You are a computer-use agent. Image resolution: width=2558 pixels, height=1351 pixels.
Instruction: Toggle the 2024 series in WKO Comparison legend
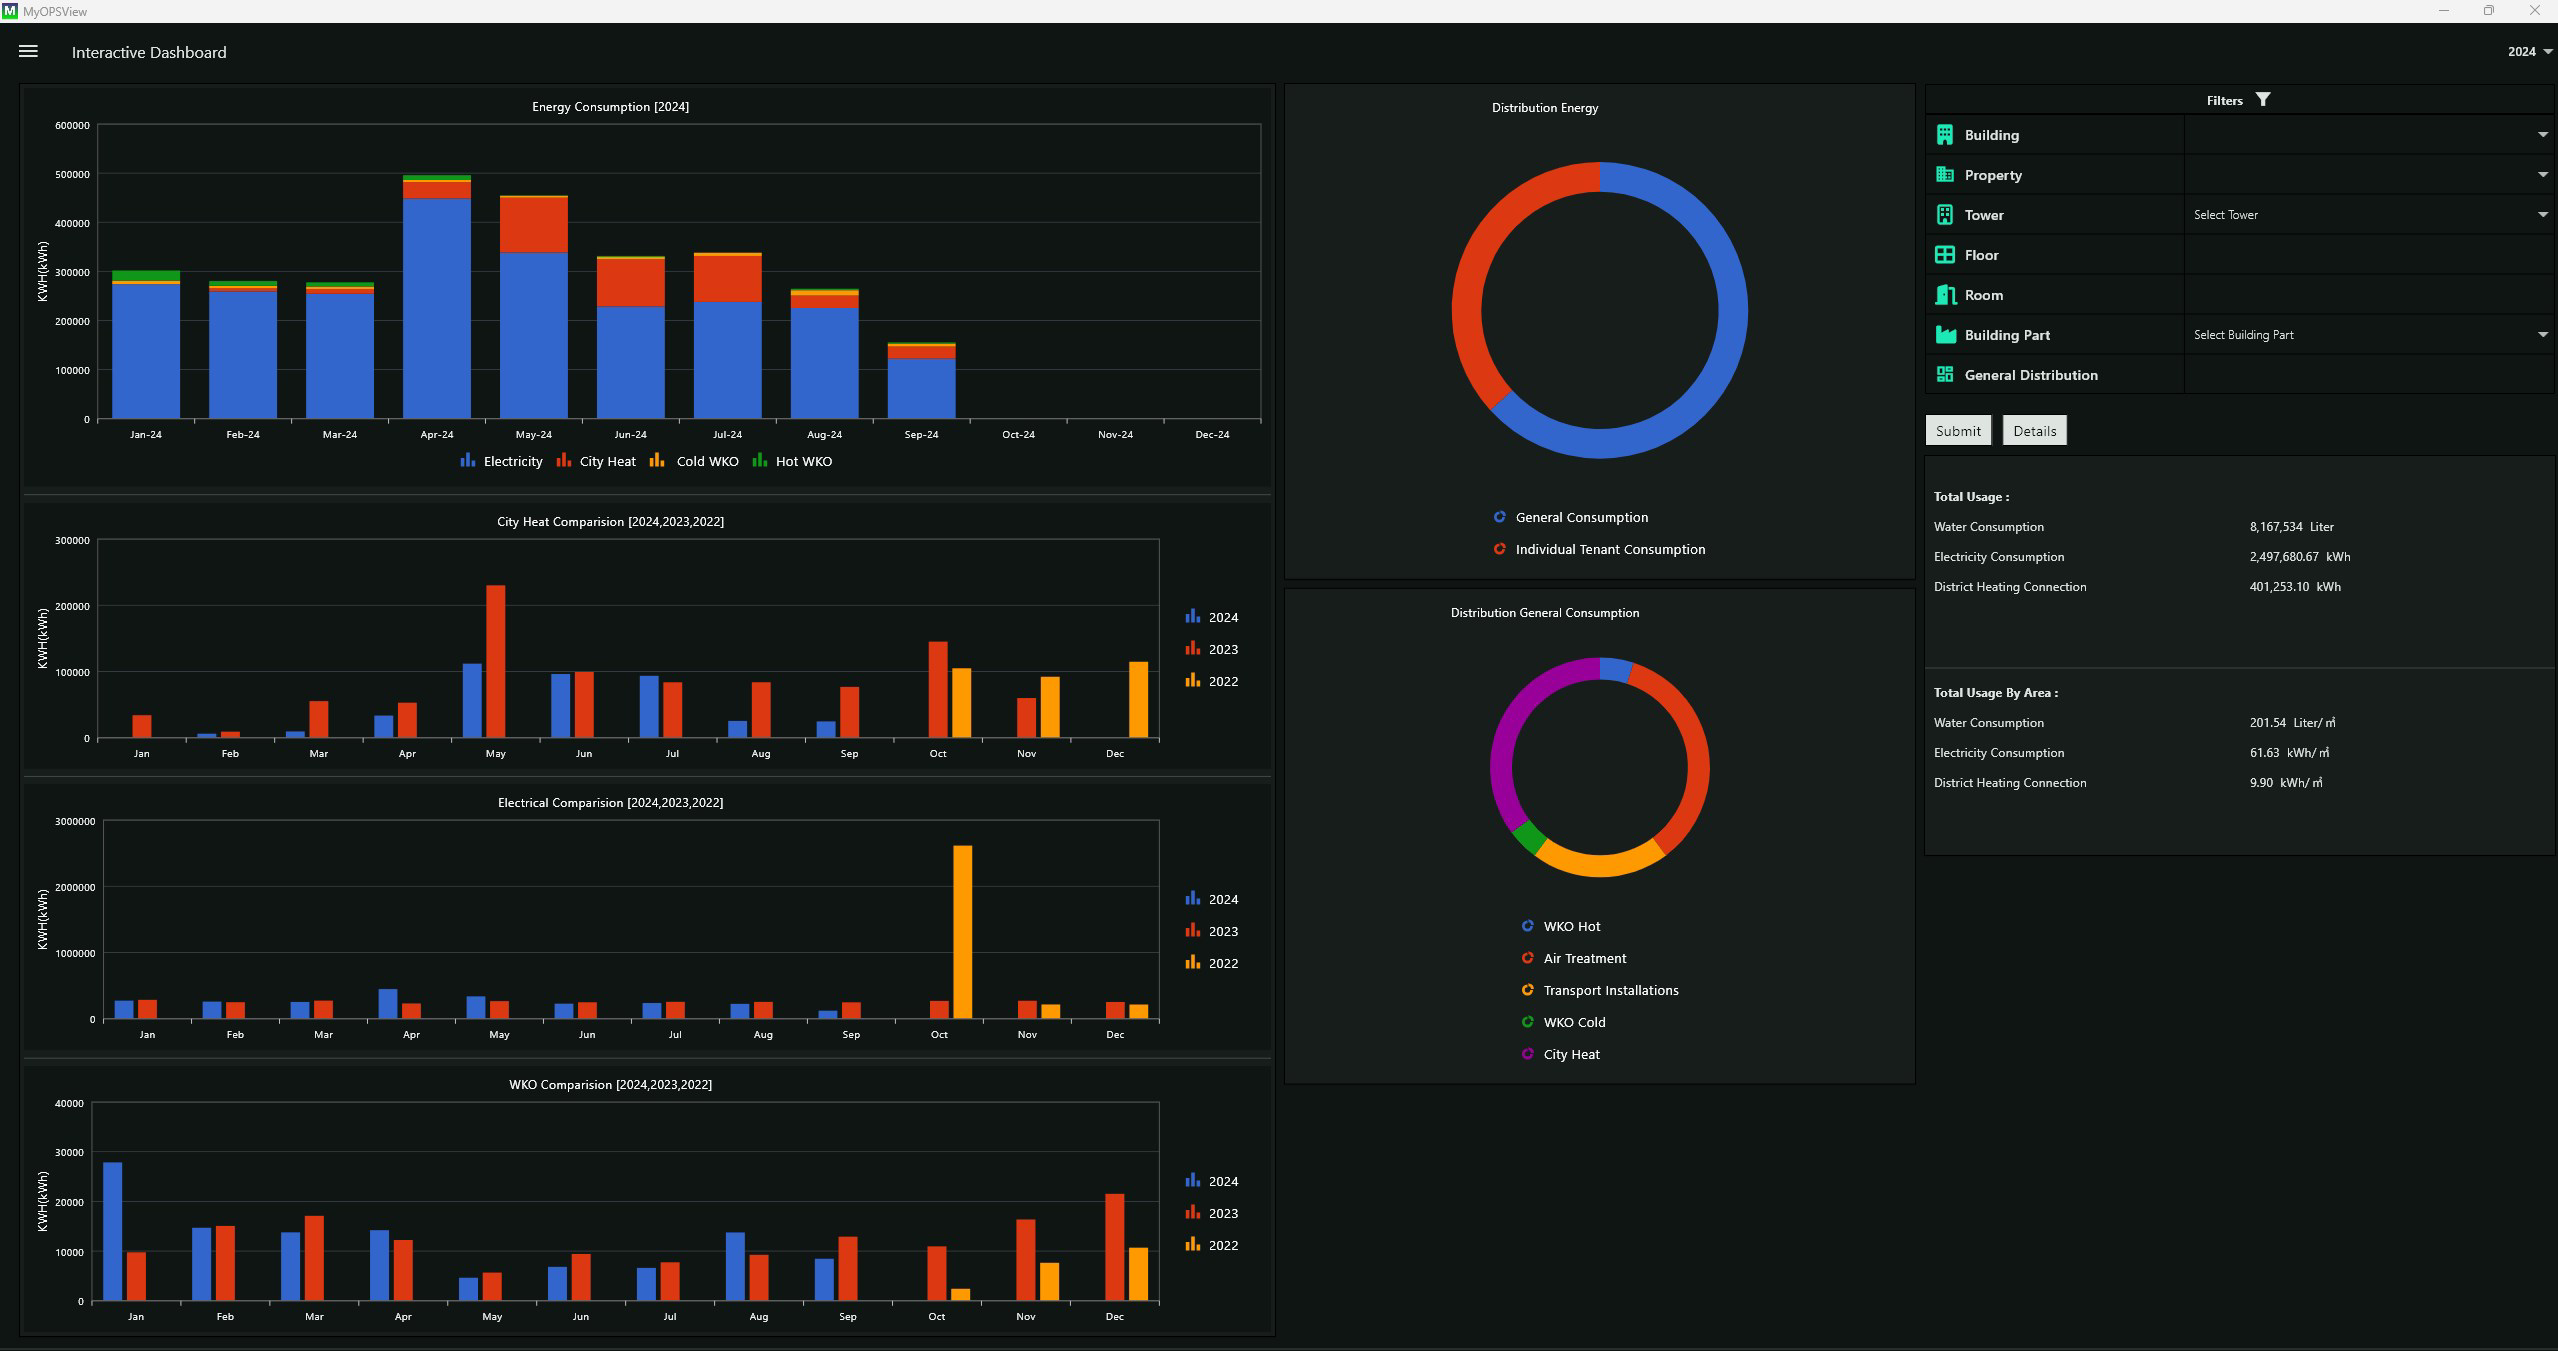(1212, 1181)
